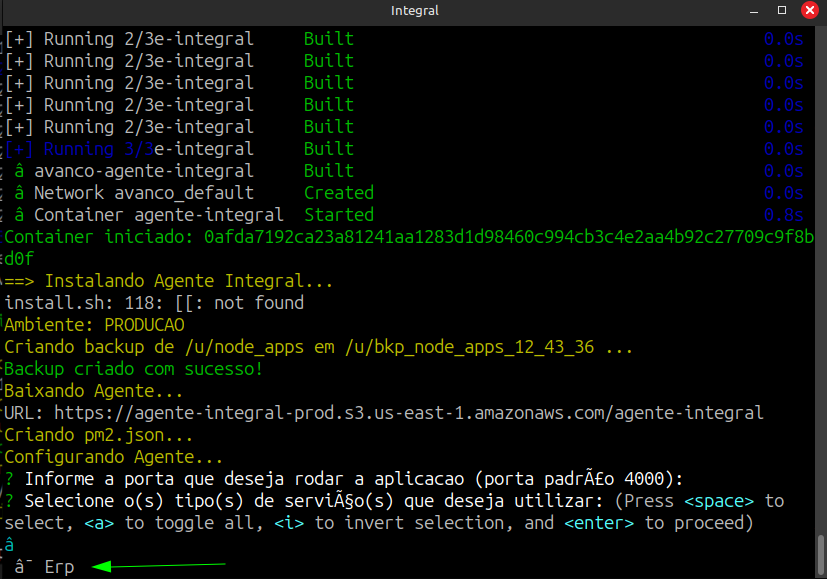Click the <enter> key hint text

(x=600, y=522)
